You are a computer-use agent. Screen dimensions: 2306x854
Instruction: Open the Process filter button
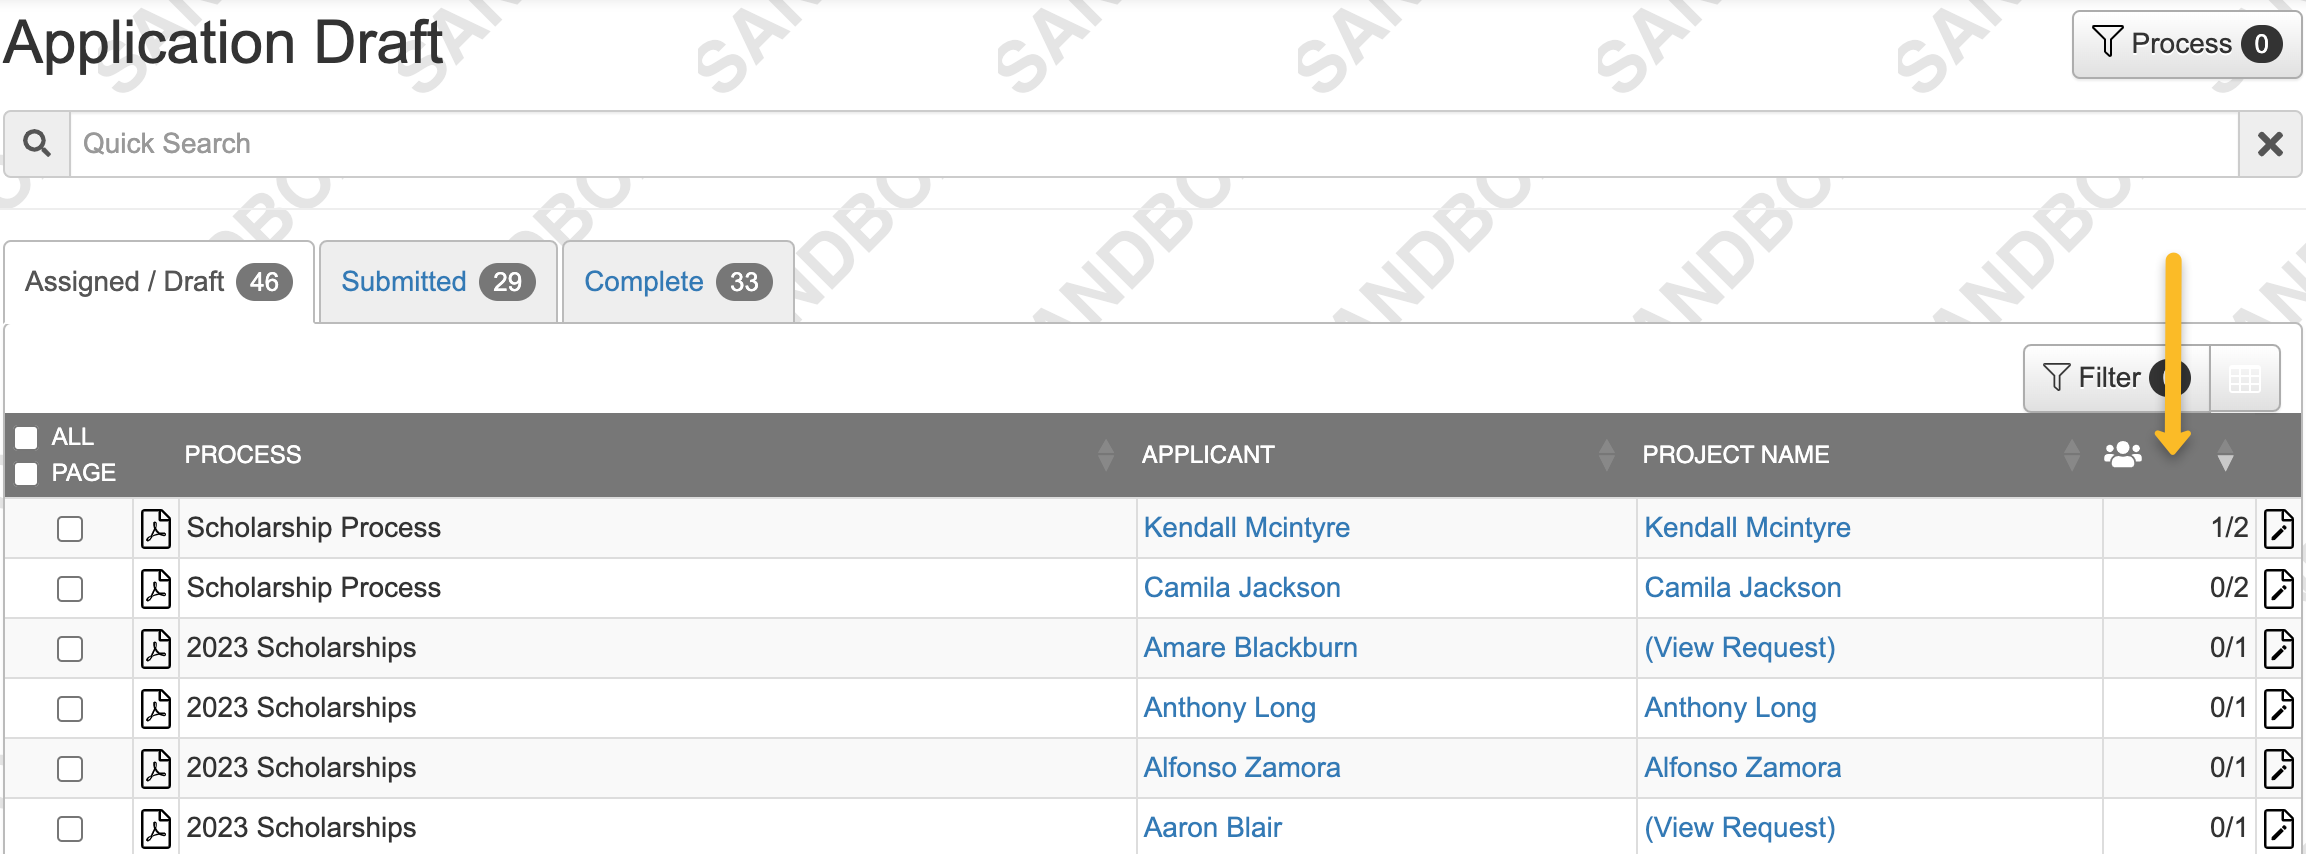2187,44
